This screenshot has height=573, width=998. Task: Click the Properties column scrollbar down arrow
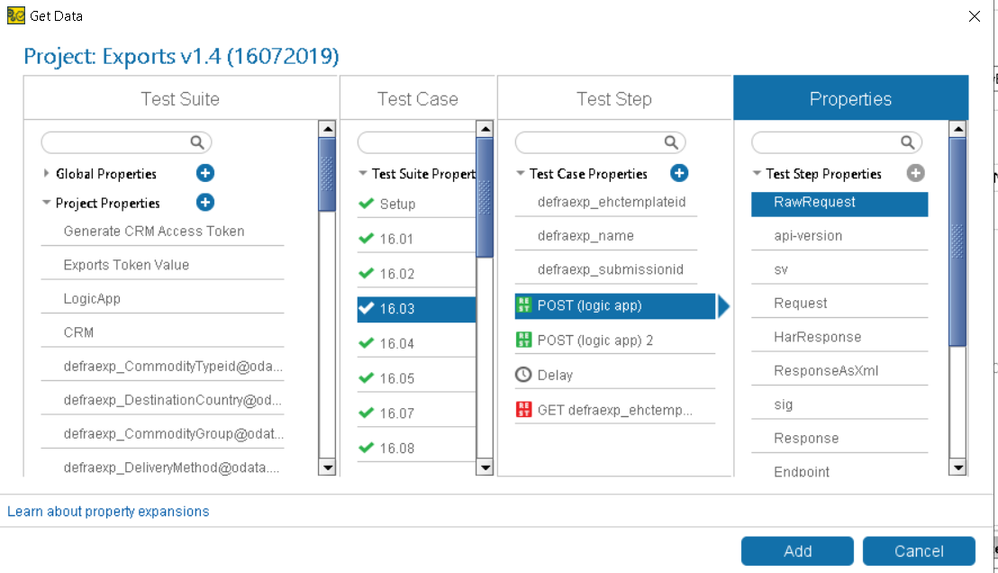958,467
